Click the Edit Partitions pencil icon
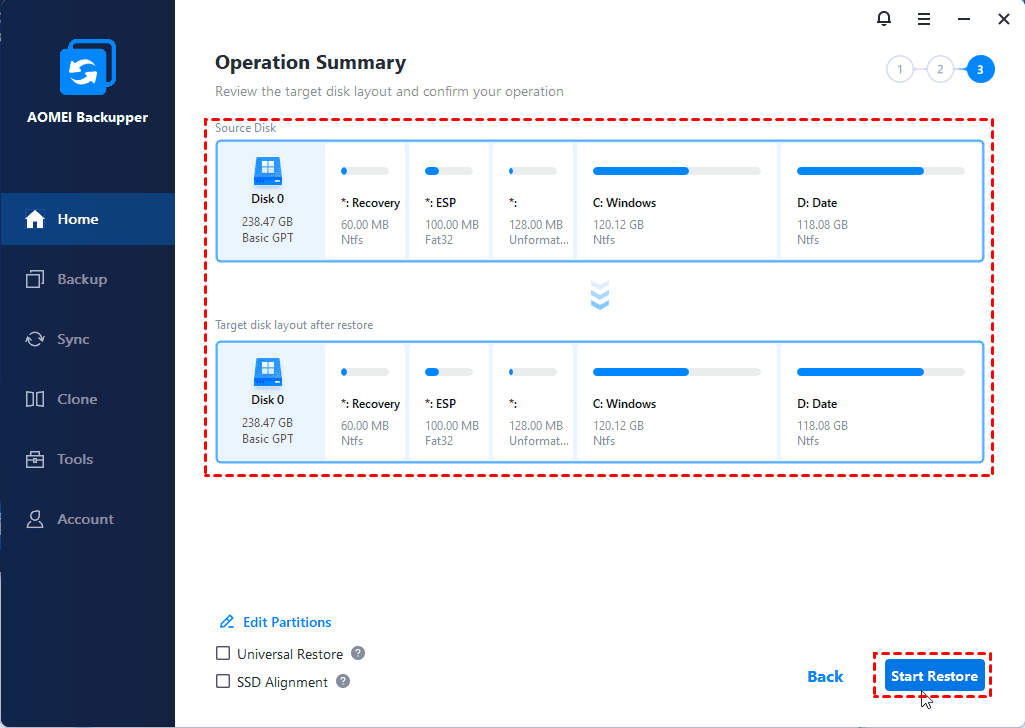Viewport: 1025px width, 728px height. [227, 622]
